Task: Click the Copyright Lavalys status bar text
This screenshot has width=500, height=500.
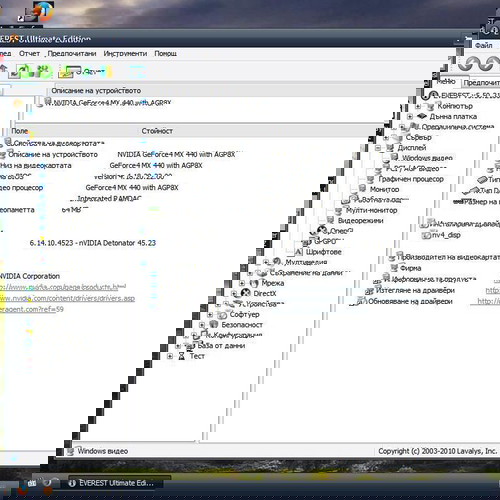Action: pos(437,451)
